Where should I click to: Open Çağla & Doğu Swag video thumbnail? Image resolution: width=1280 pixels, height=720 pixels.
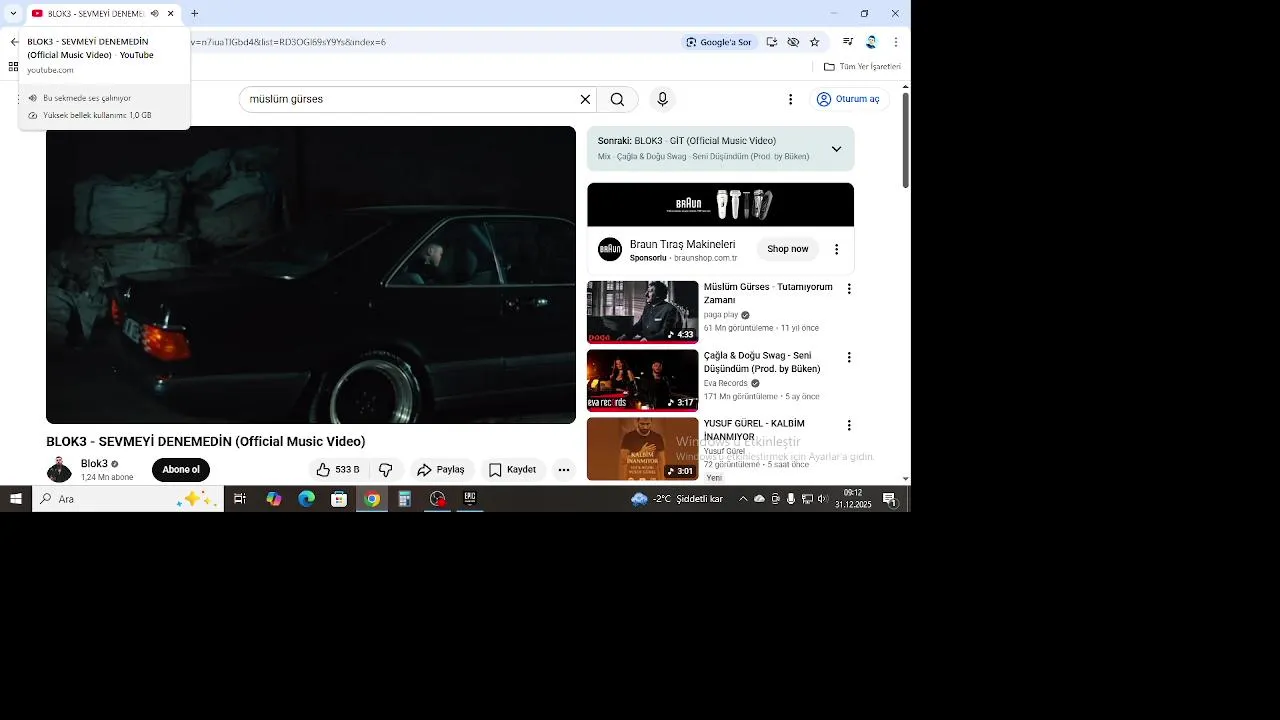[x=642, y=380]
